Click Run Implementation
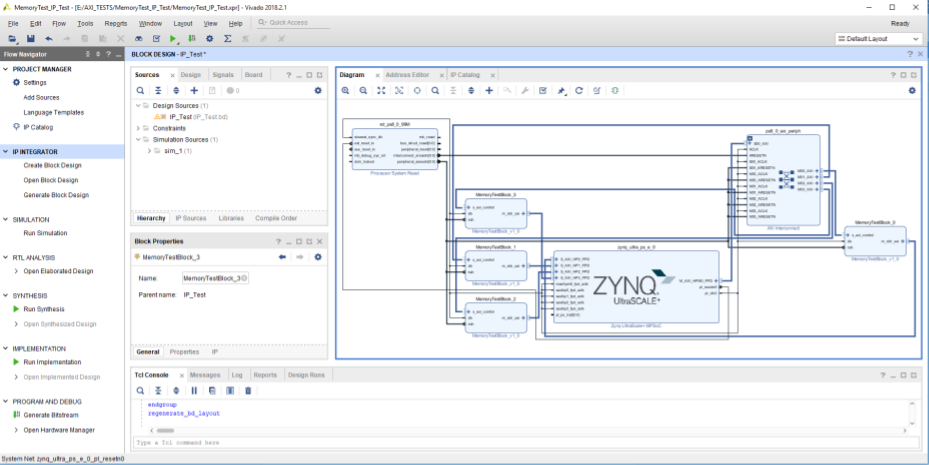The width and height of the screenshot is (929, 465). [52, 362]
